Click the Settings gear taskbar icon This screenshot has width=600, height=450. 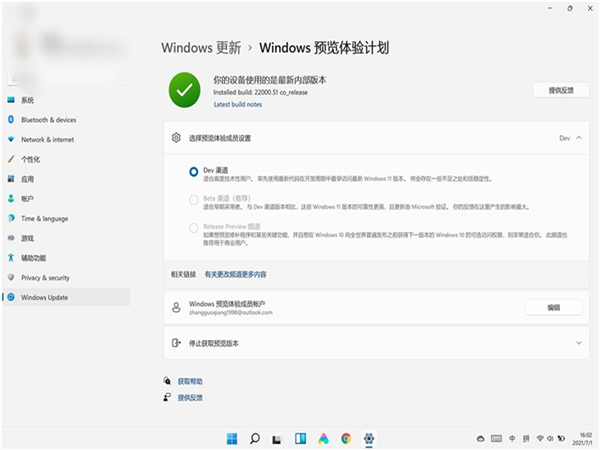point(369,438)
